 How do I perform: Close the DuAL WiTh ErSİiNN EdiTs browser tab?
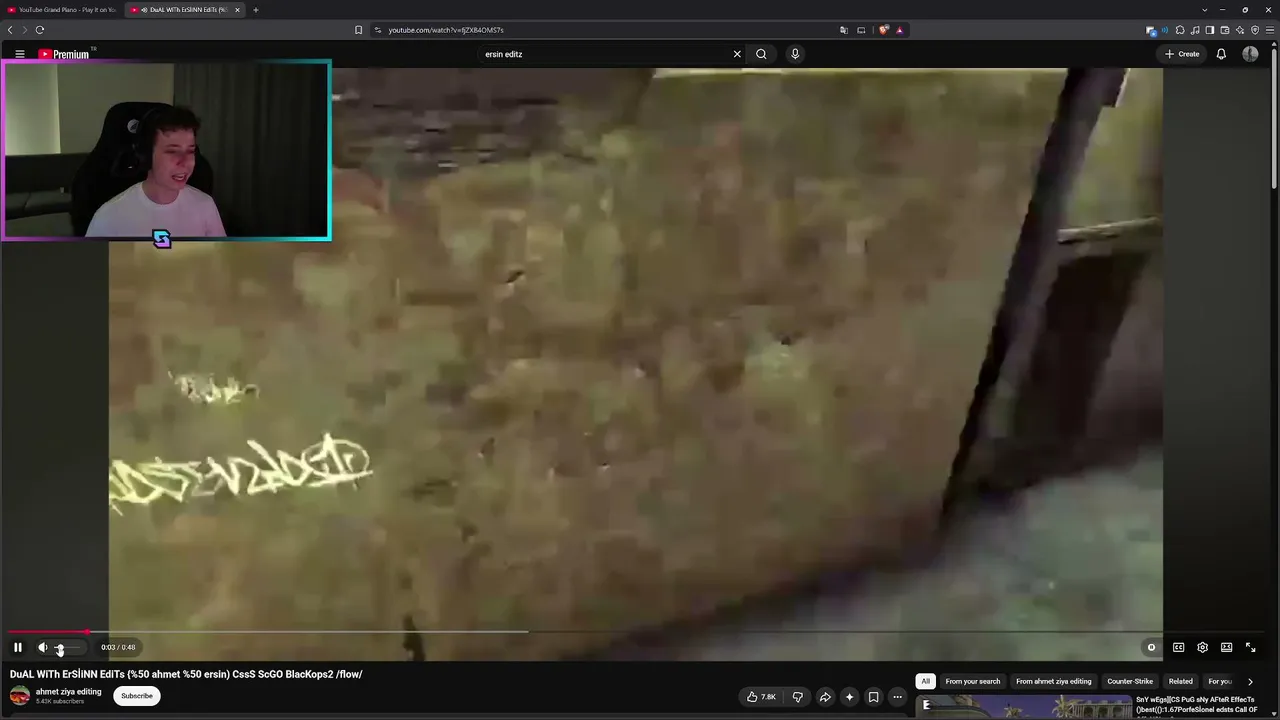pyautogui.click(x=237, y=10)
